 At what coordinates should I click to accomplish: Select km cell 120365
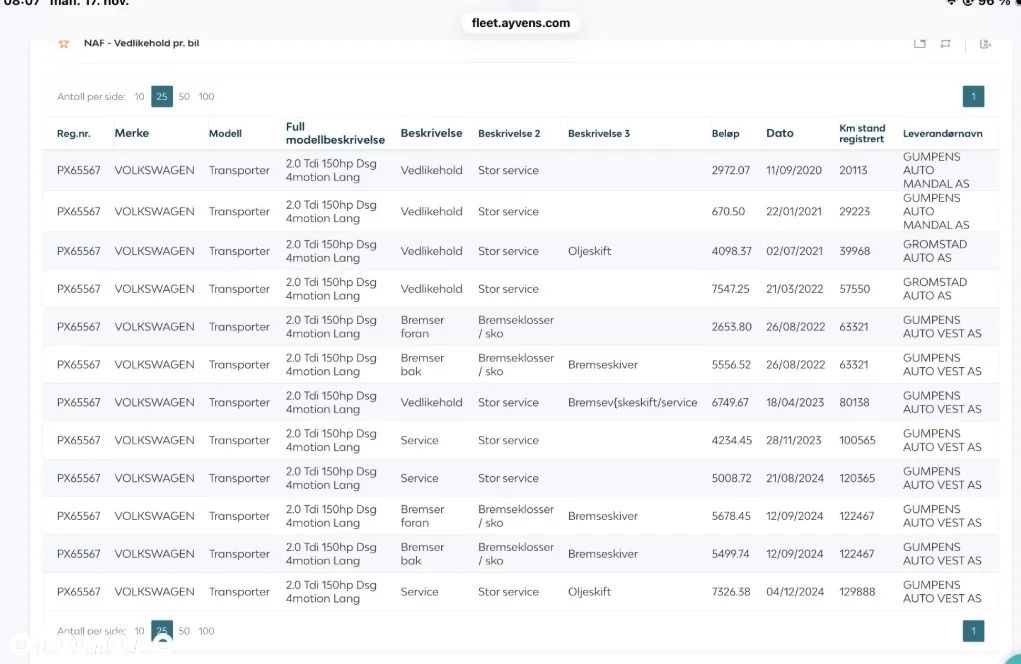click(857, 478)
